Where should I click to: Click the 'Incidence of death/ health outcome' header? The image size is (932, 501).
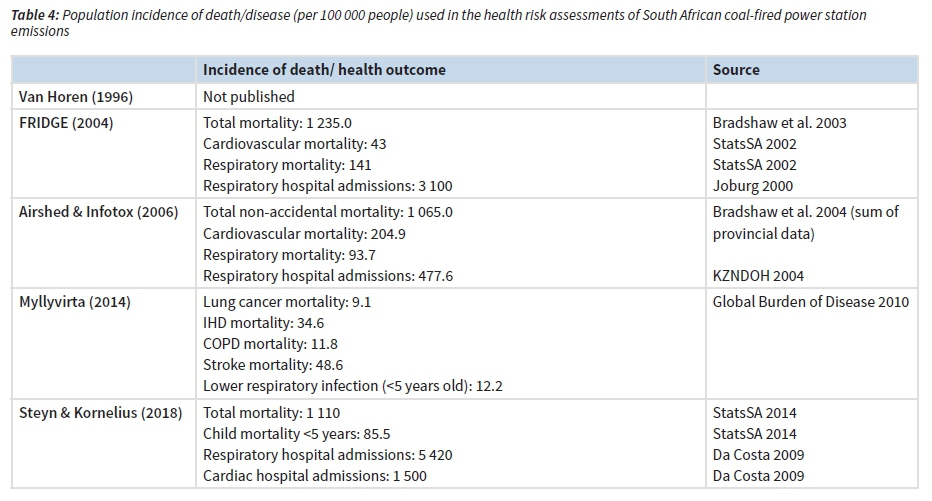(324, 70)
